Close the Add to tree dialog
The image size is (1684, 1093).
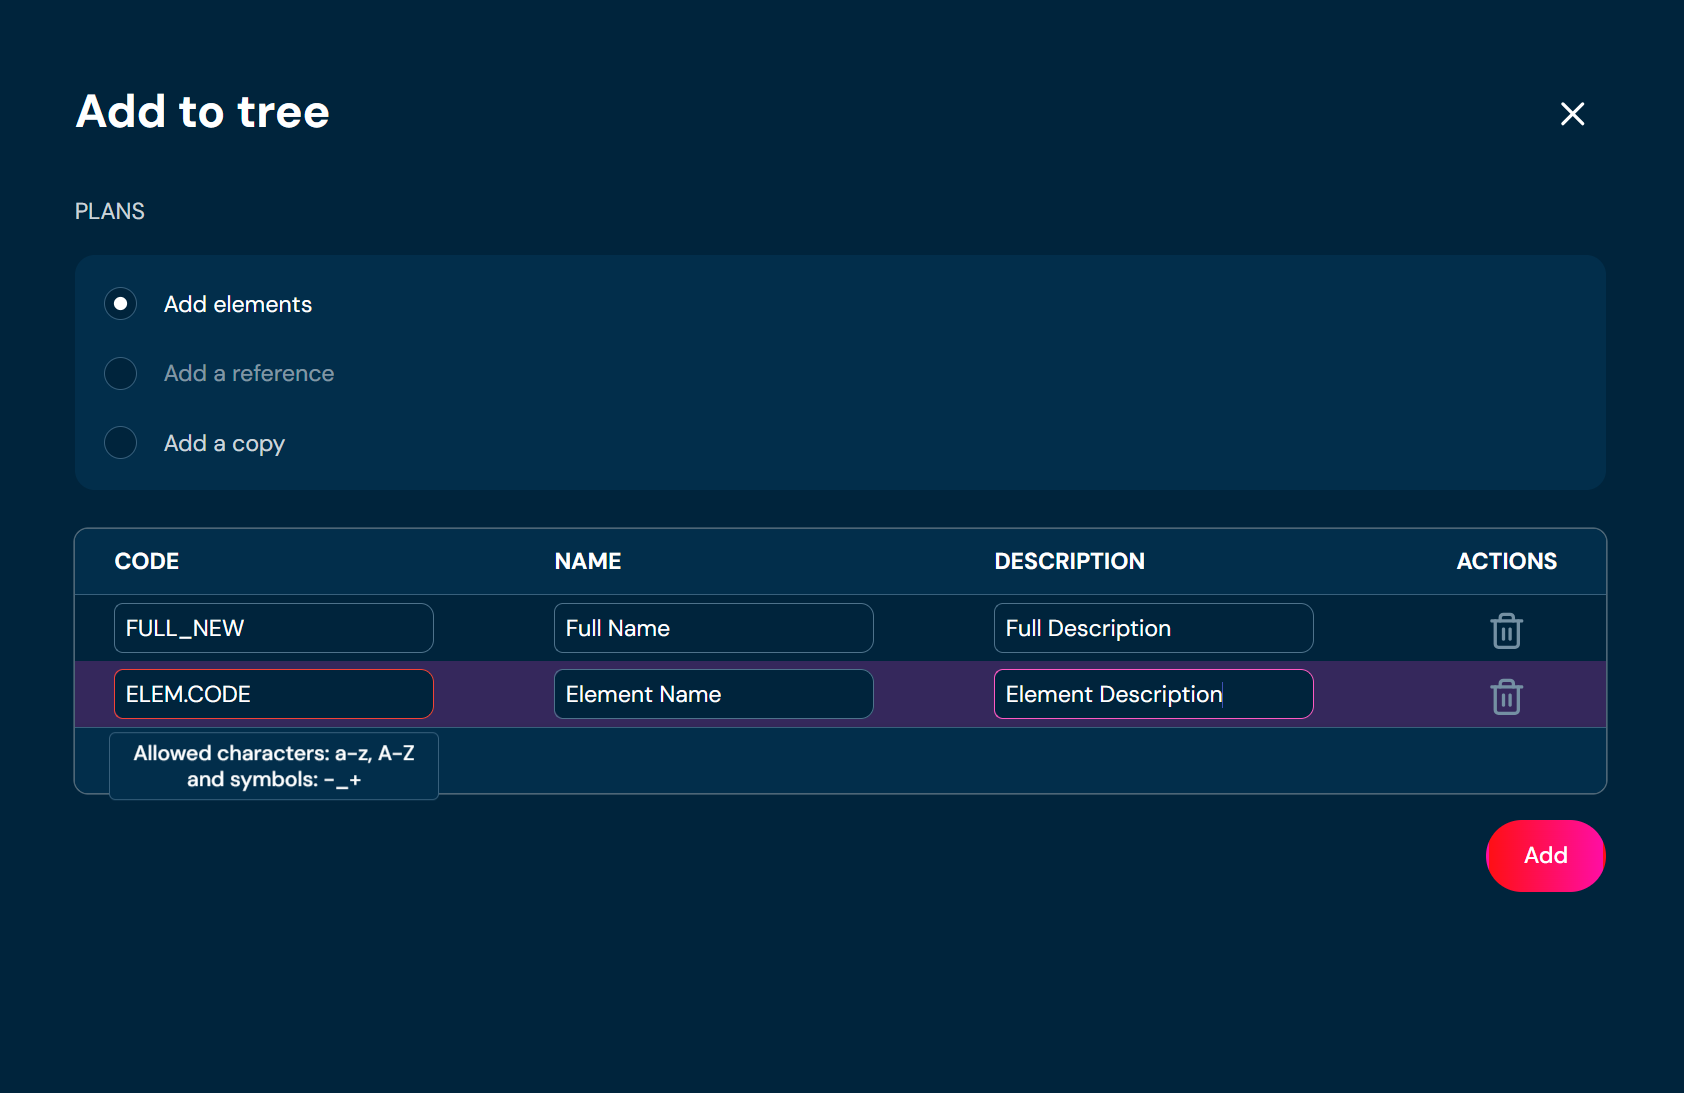tap(1572, 114)
